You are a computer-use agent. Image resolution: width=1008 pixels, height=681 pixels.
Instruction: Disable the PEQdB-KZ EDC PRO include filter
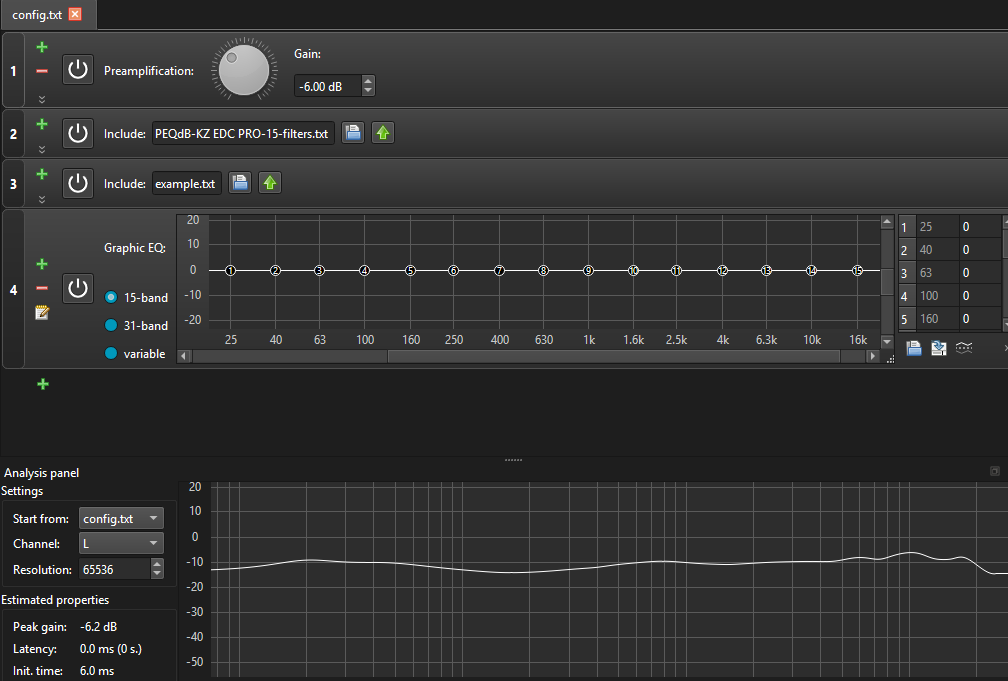[78, 133]
